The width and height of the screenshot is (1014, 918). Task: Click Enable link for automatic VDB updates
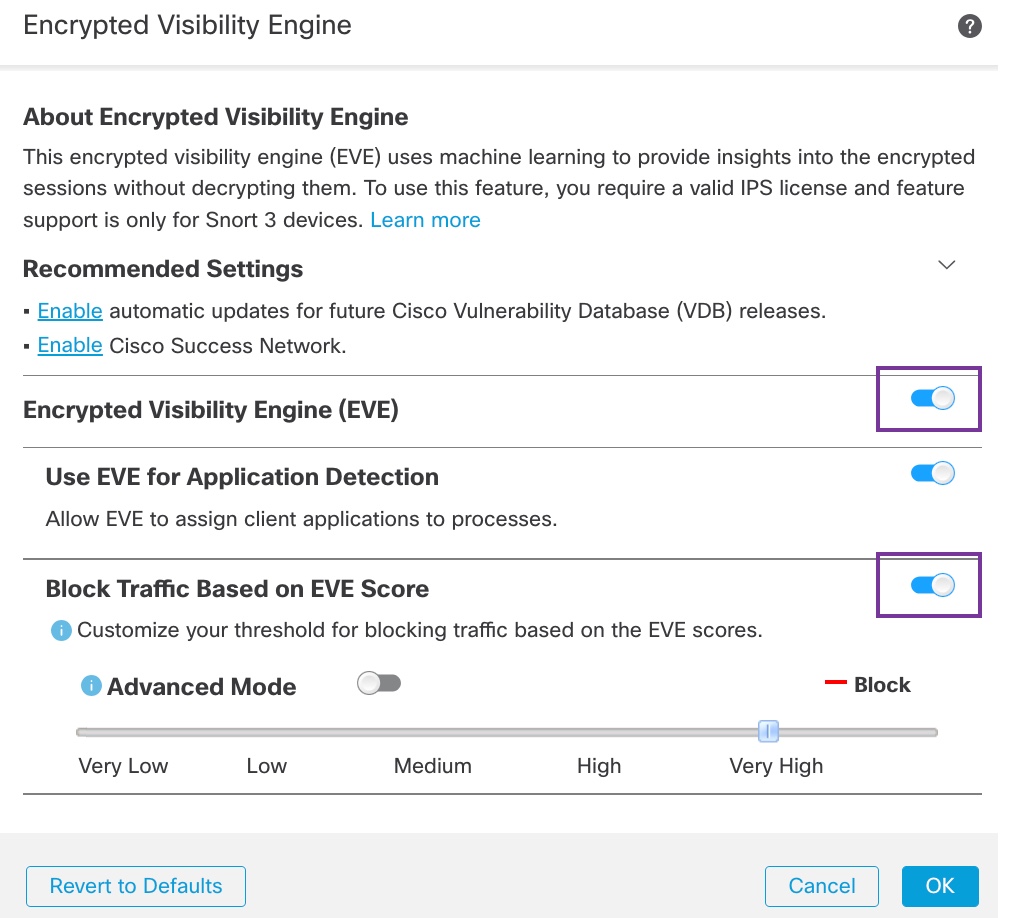(x=70, y=311)
